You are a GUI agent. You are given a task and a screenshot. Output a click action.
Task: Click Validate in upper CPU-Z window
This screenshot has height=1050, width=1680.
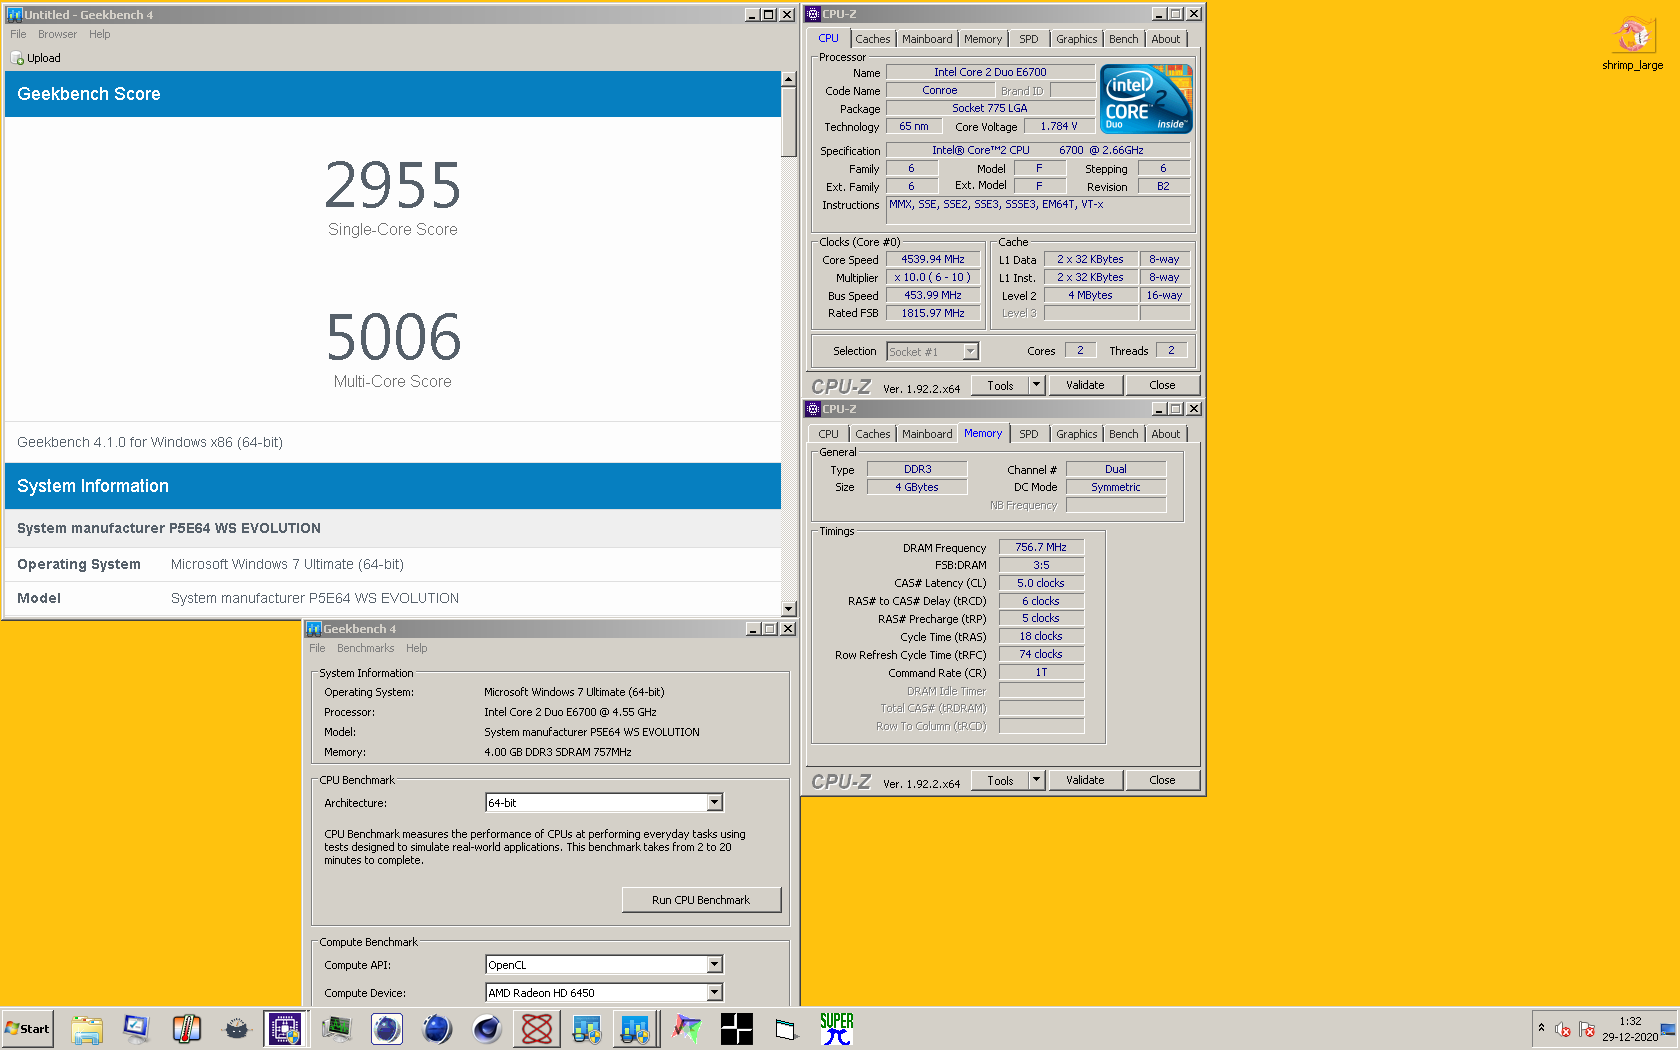[1085, 385]
